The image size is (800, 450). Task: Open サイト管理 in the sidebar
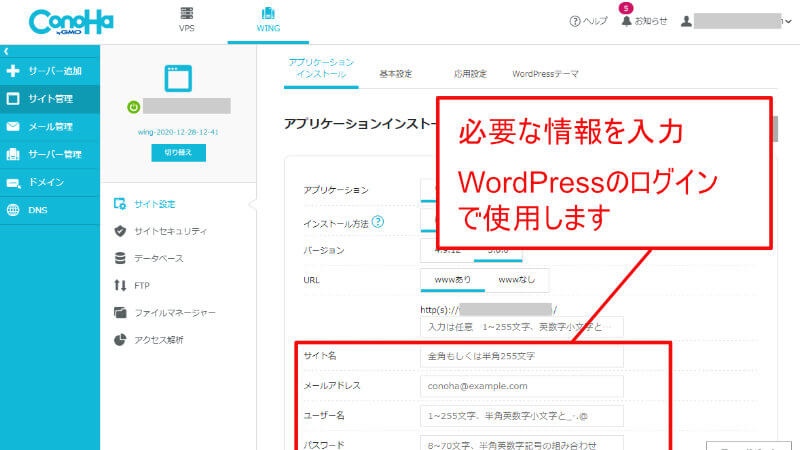(x=50, y=98)
